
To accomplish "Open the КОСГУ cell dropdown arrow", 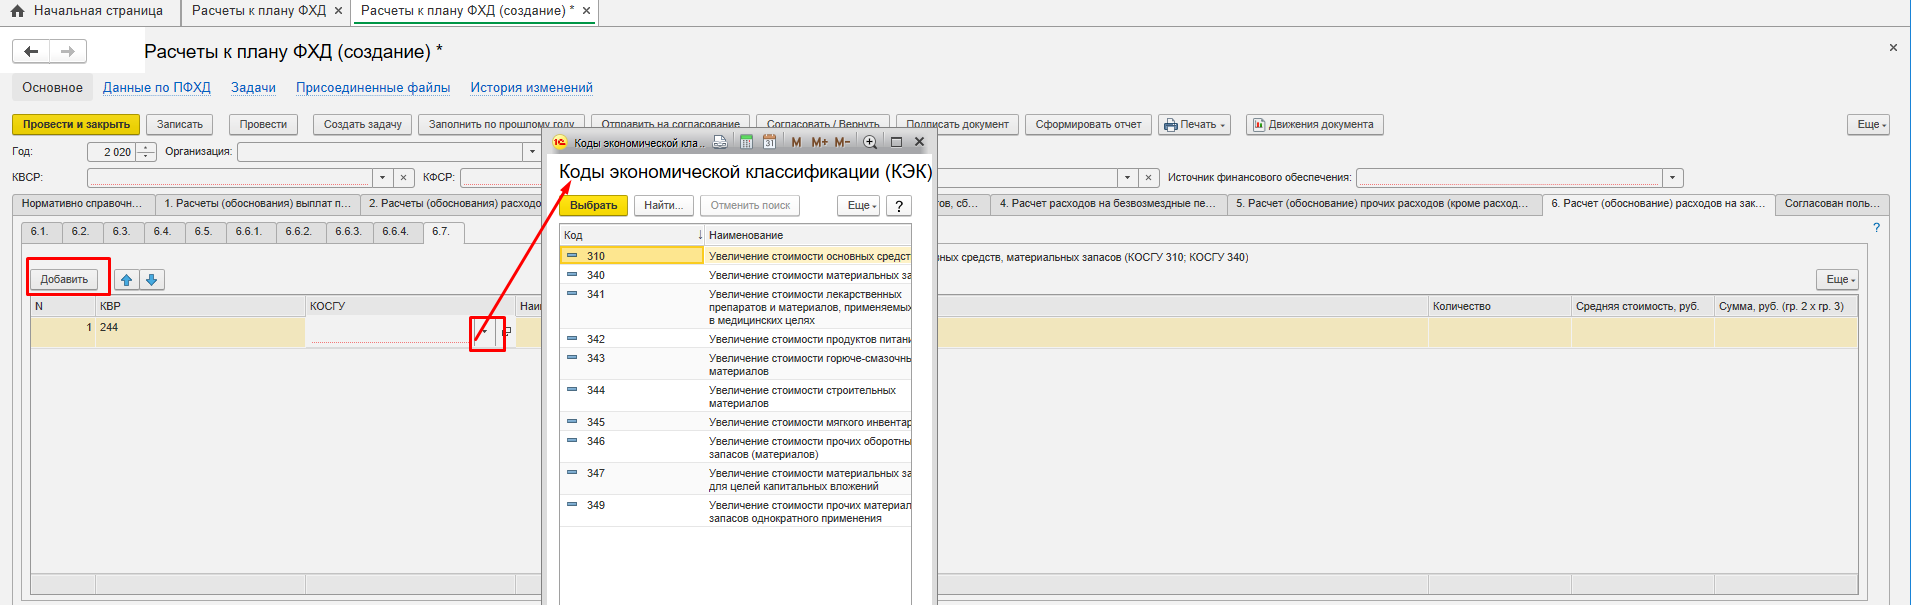I will point(484,331).
